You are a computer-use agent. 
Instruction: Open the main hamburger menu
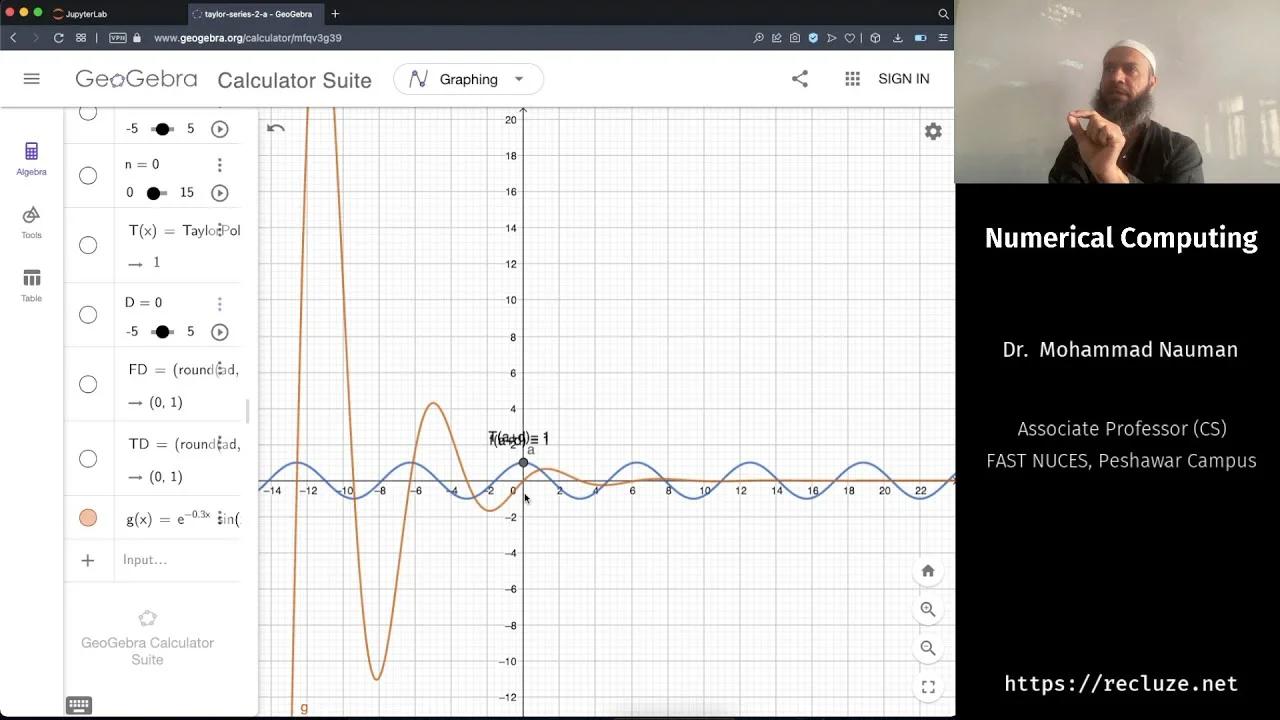[x=31, y=79]
